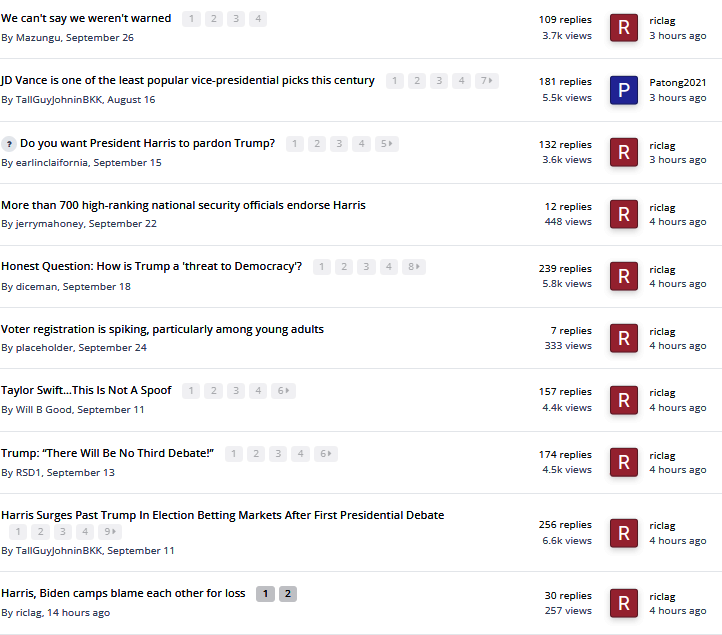Click riclag avatar on Voter registration topic
Image resolution: width=722 pixels, height=635 pixels.
pos(624,338)
